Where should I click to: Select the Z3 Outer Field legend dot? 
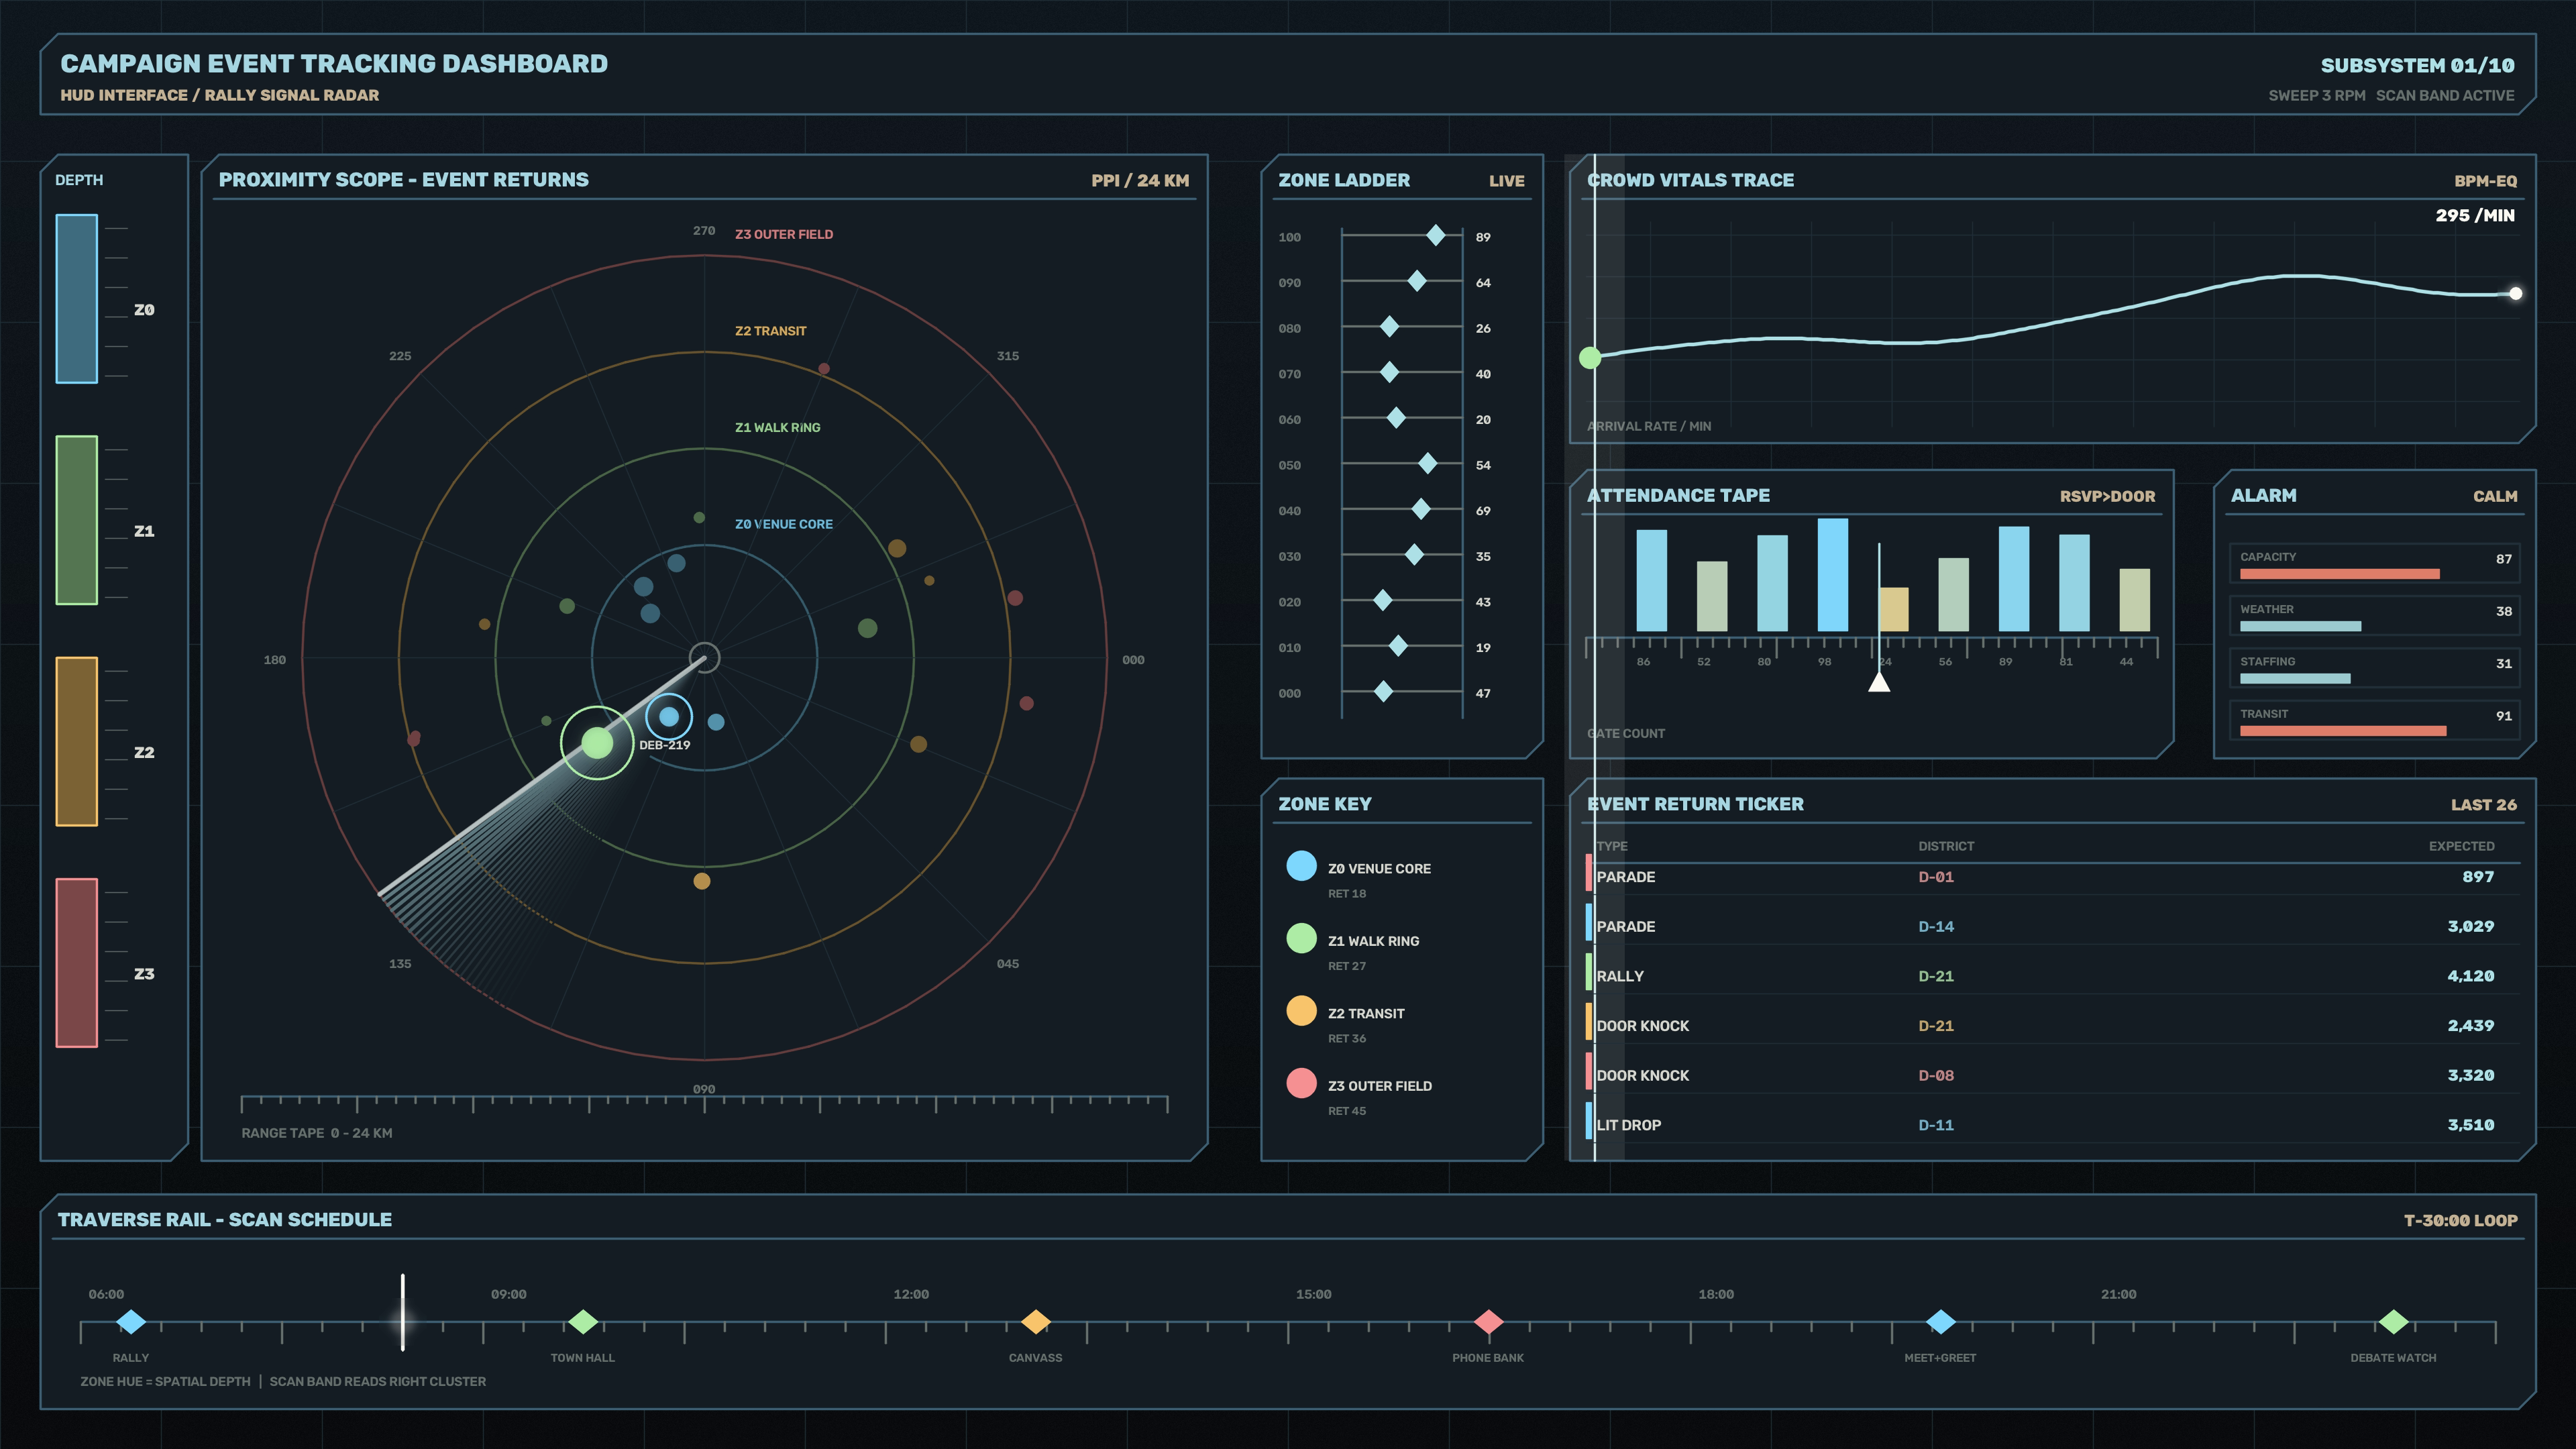[x=1301, y=1083]
